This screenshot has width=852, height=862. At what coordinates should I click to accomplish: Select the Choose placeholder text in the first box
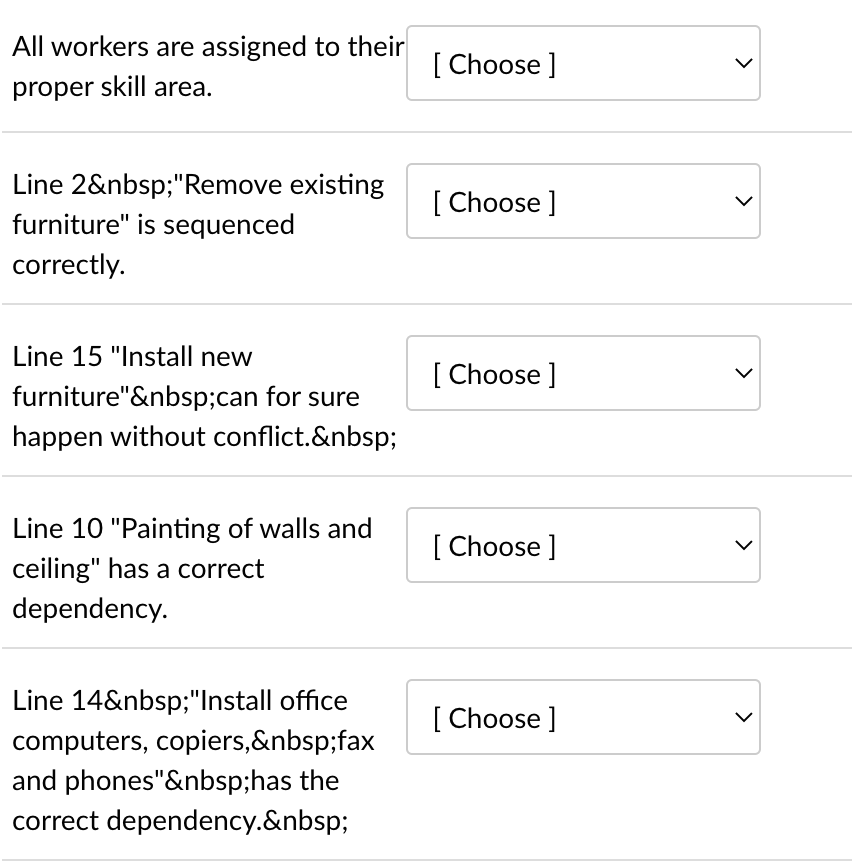493,64
